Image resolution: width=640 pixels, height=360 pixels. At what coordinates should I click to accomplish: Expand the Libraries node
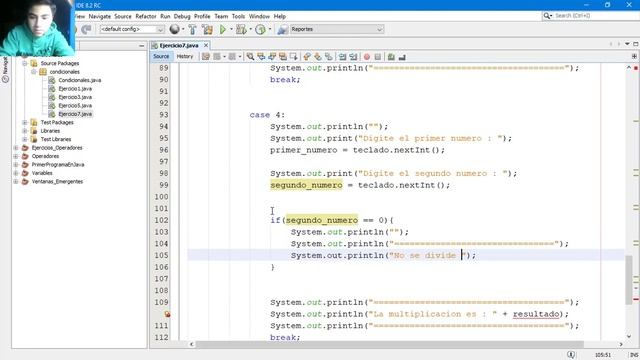tap(25, 131)
